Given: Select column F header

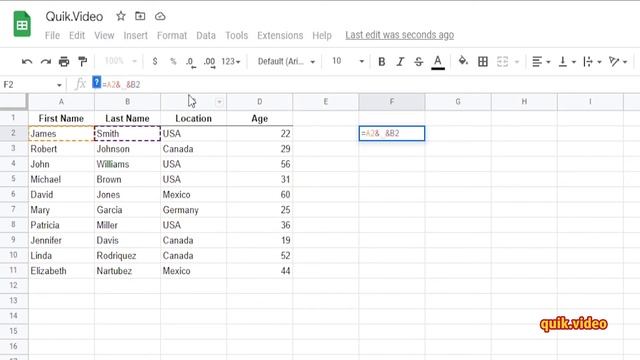Looking at the screenshot, I should tap(392, 102).
